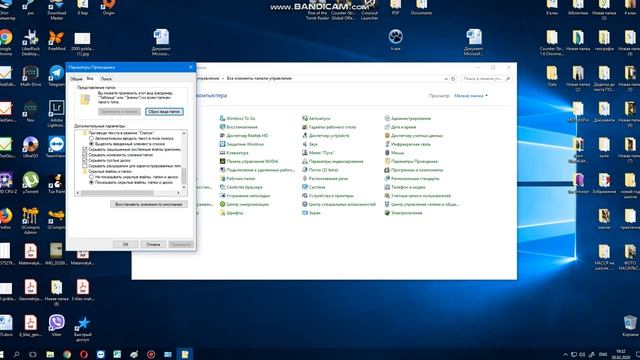This screenshot has height=360, width=640.
Task: Toggle 'Скрывать конфликты слияния папок' checkbox
Action: point(85,155)
